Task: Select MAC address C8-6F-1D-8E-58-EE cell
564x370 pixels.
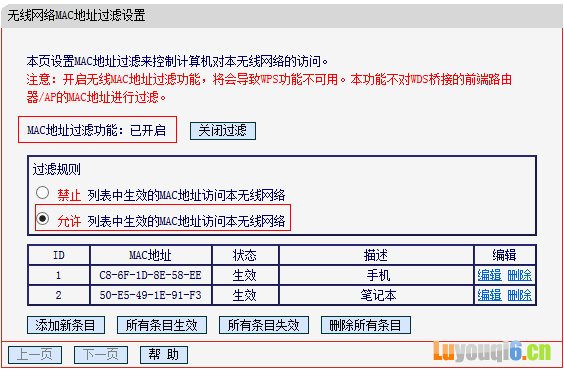Action: click(x=151, y=275)
